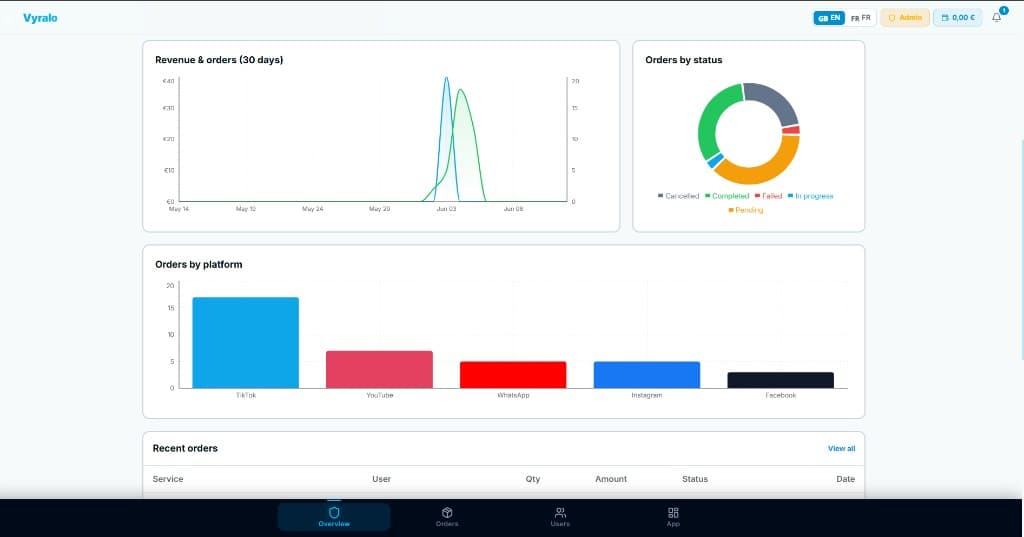Switch language to EN
1024x537 pixels.
[x=829, y=18]
